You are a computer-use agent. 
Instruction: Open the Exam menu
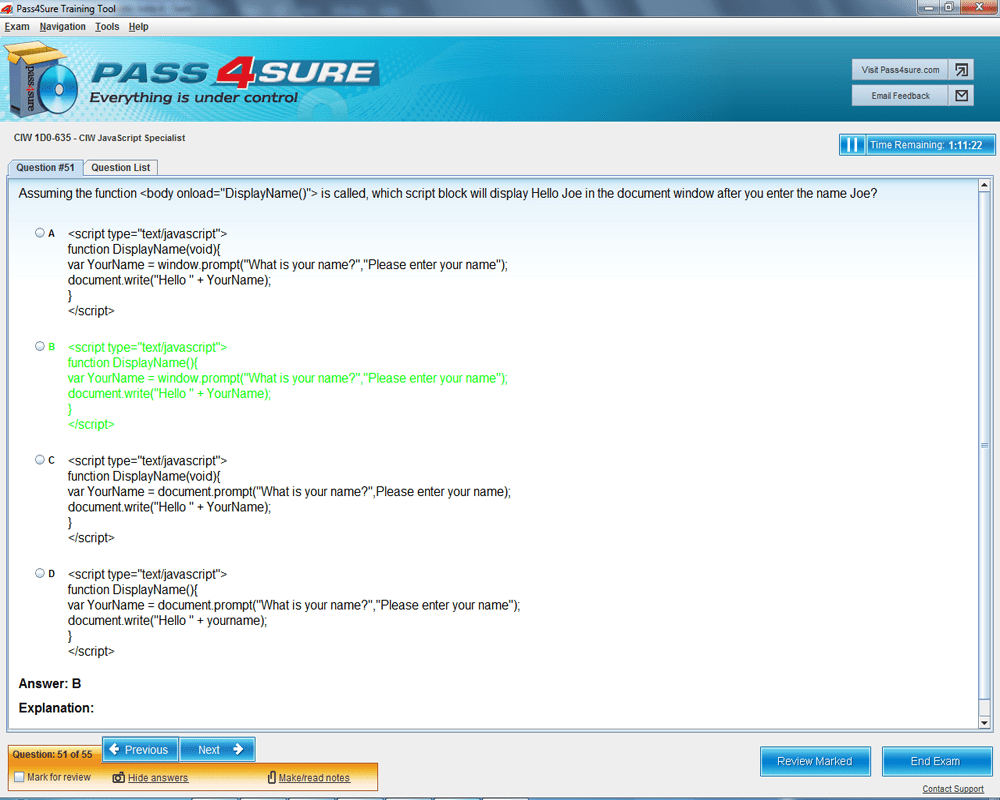17,27
